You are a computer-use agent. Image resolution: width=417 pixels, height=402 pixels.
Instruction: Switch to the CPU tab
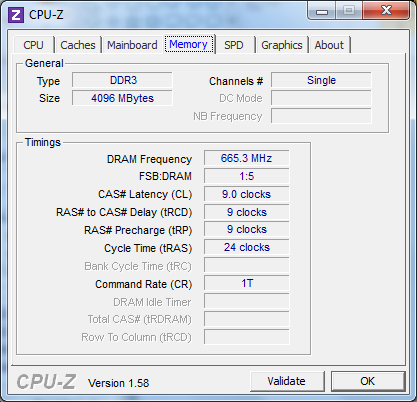(33, 45)
